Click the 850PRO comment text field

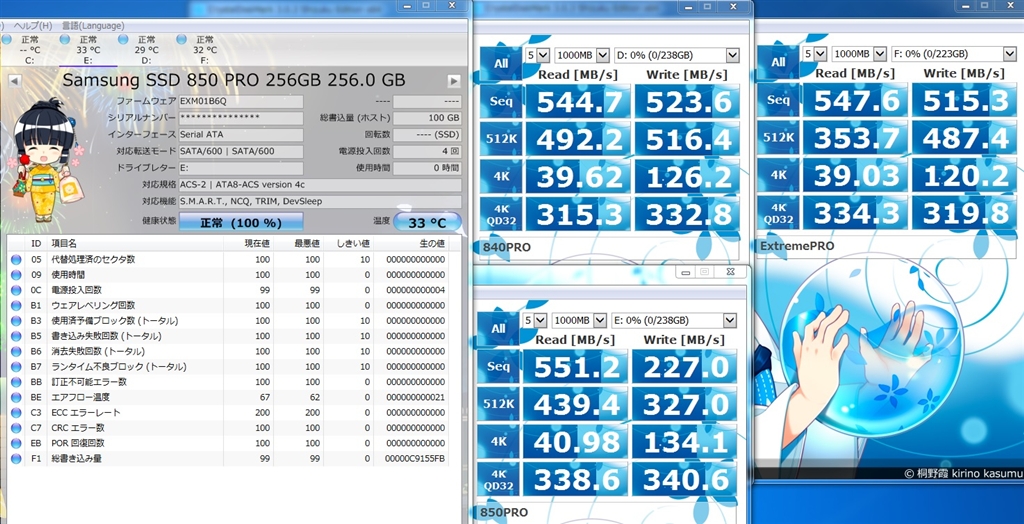[609, 512]
